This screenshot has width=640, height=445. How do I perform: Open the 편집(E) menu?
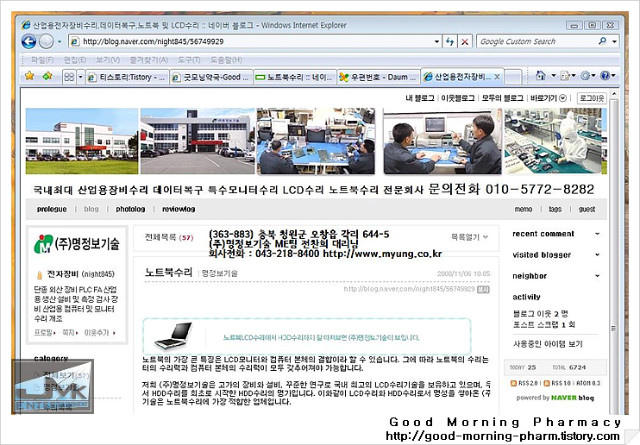[75, 60]
